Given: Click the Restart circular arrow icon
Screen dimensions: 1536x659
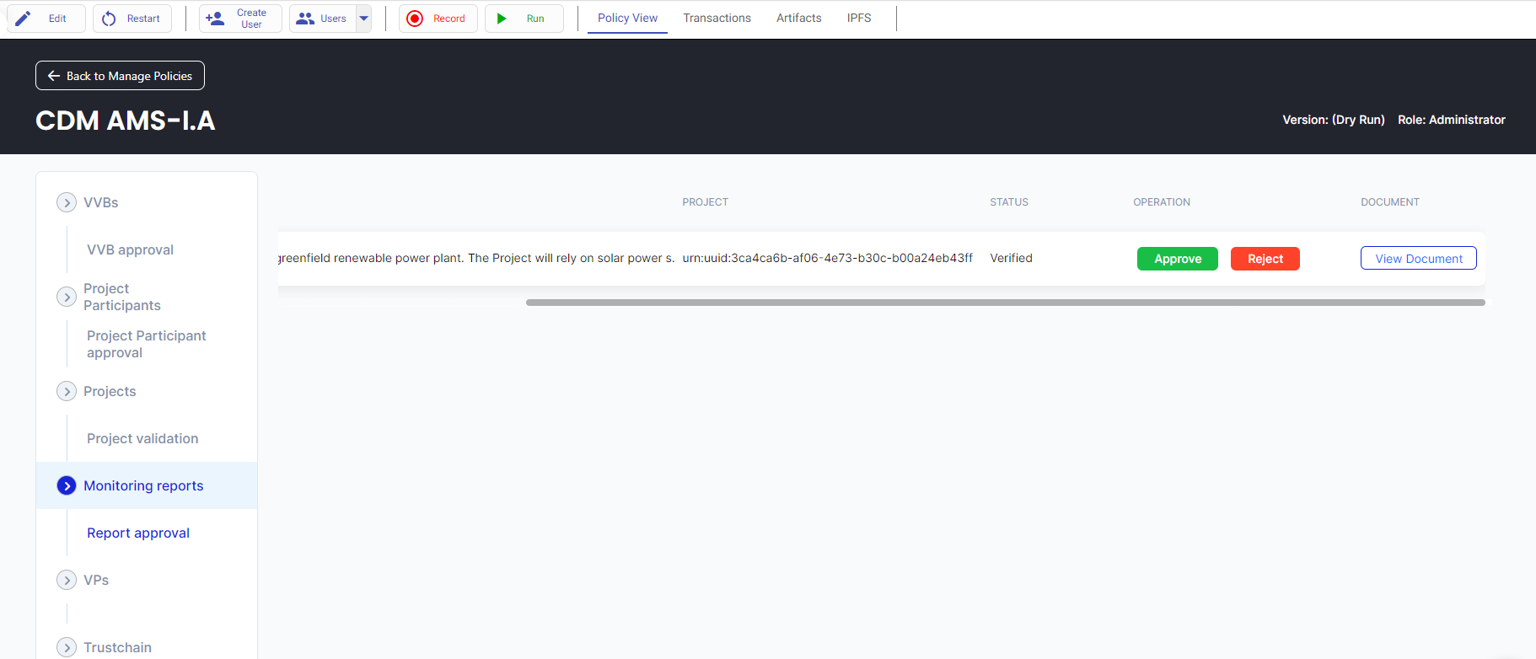Looking at the screenshot, I should click(109, 18).
